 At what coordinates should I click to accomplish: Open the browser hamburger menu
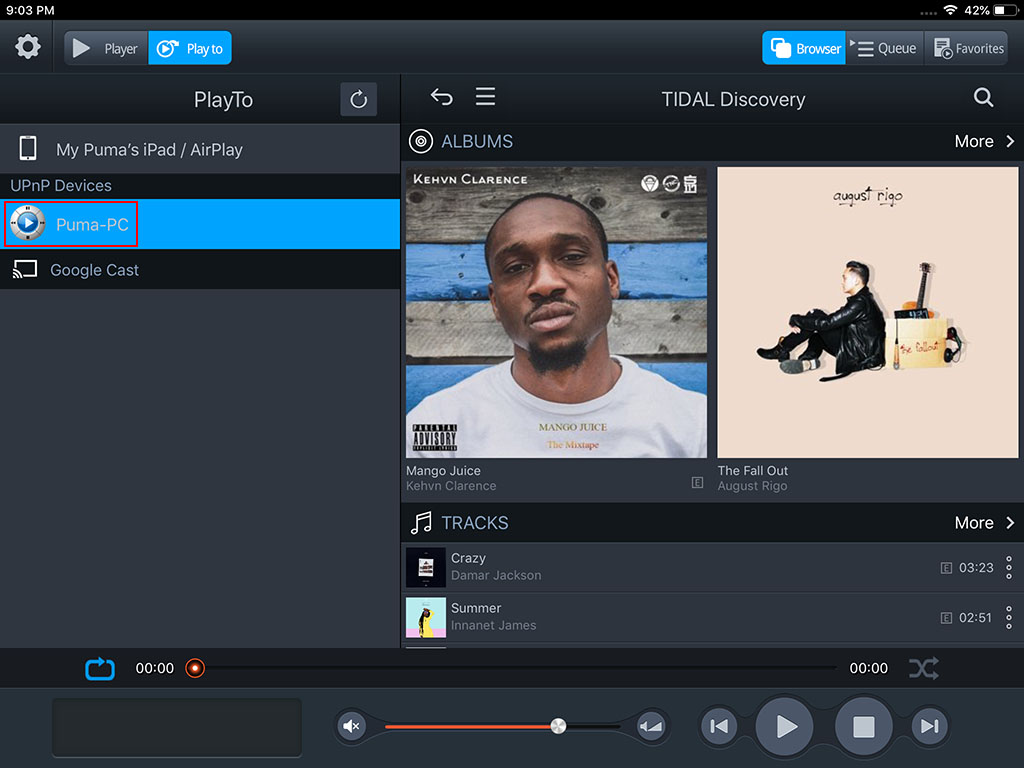(485, 97)
